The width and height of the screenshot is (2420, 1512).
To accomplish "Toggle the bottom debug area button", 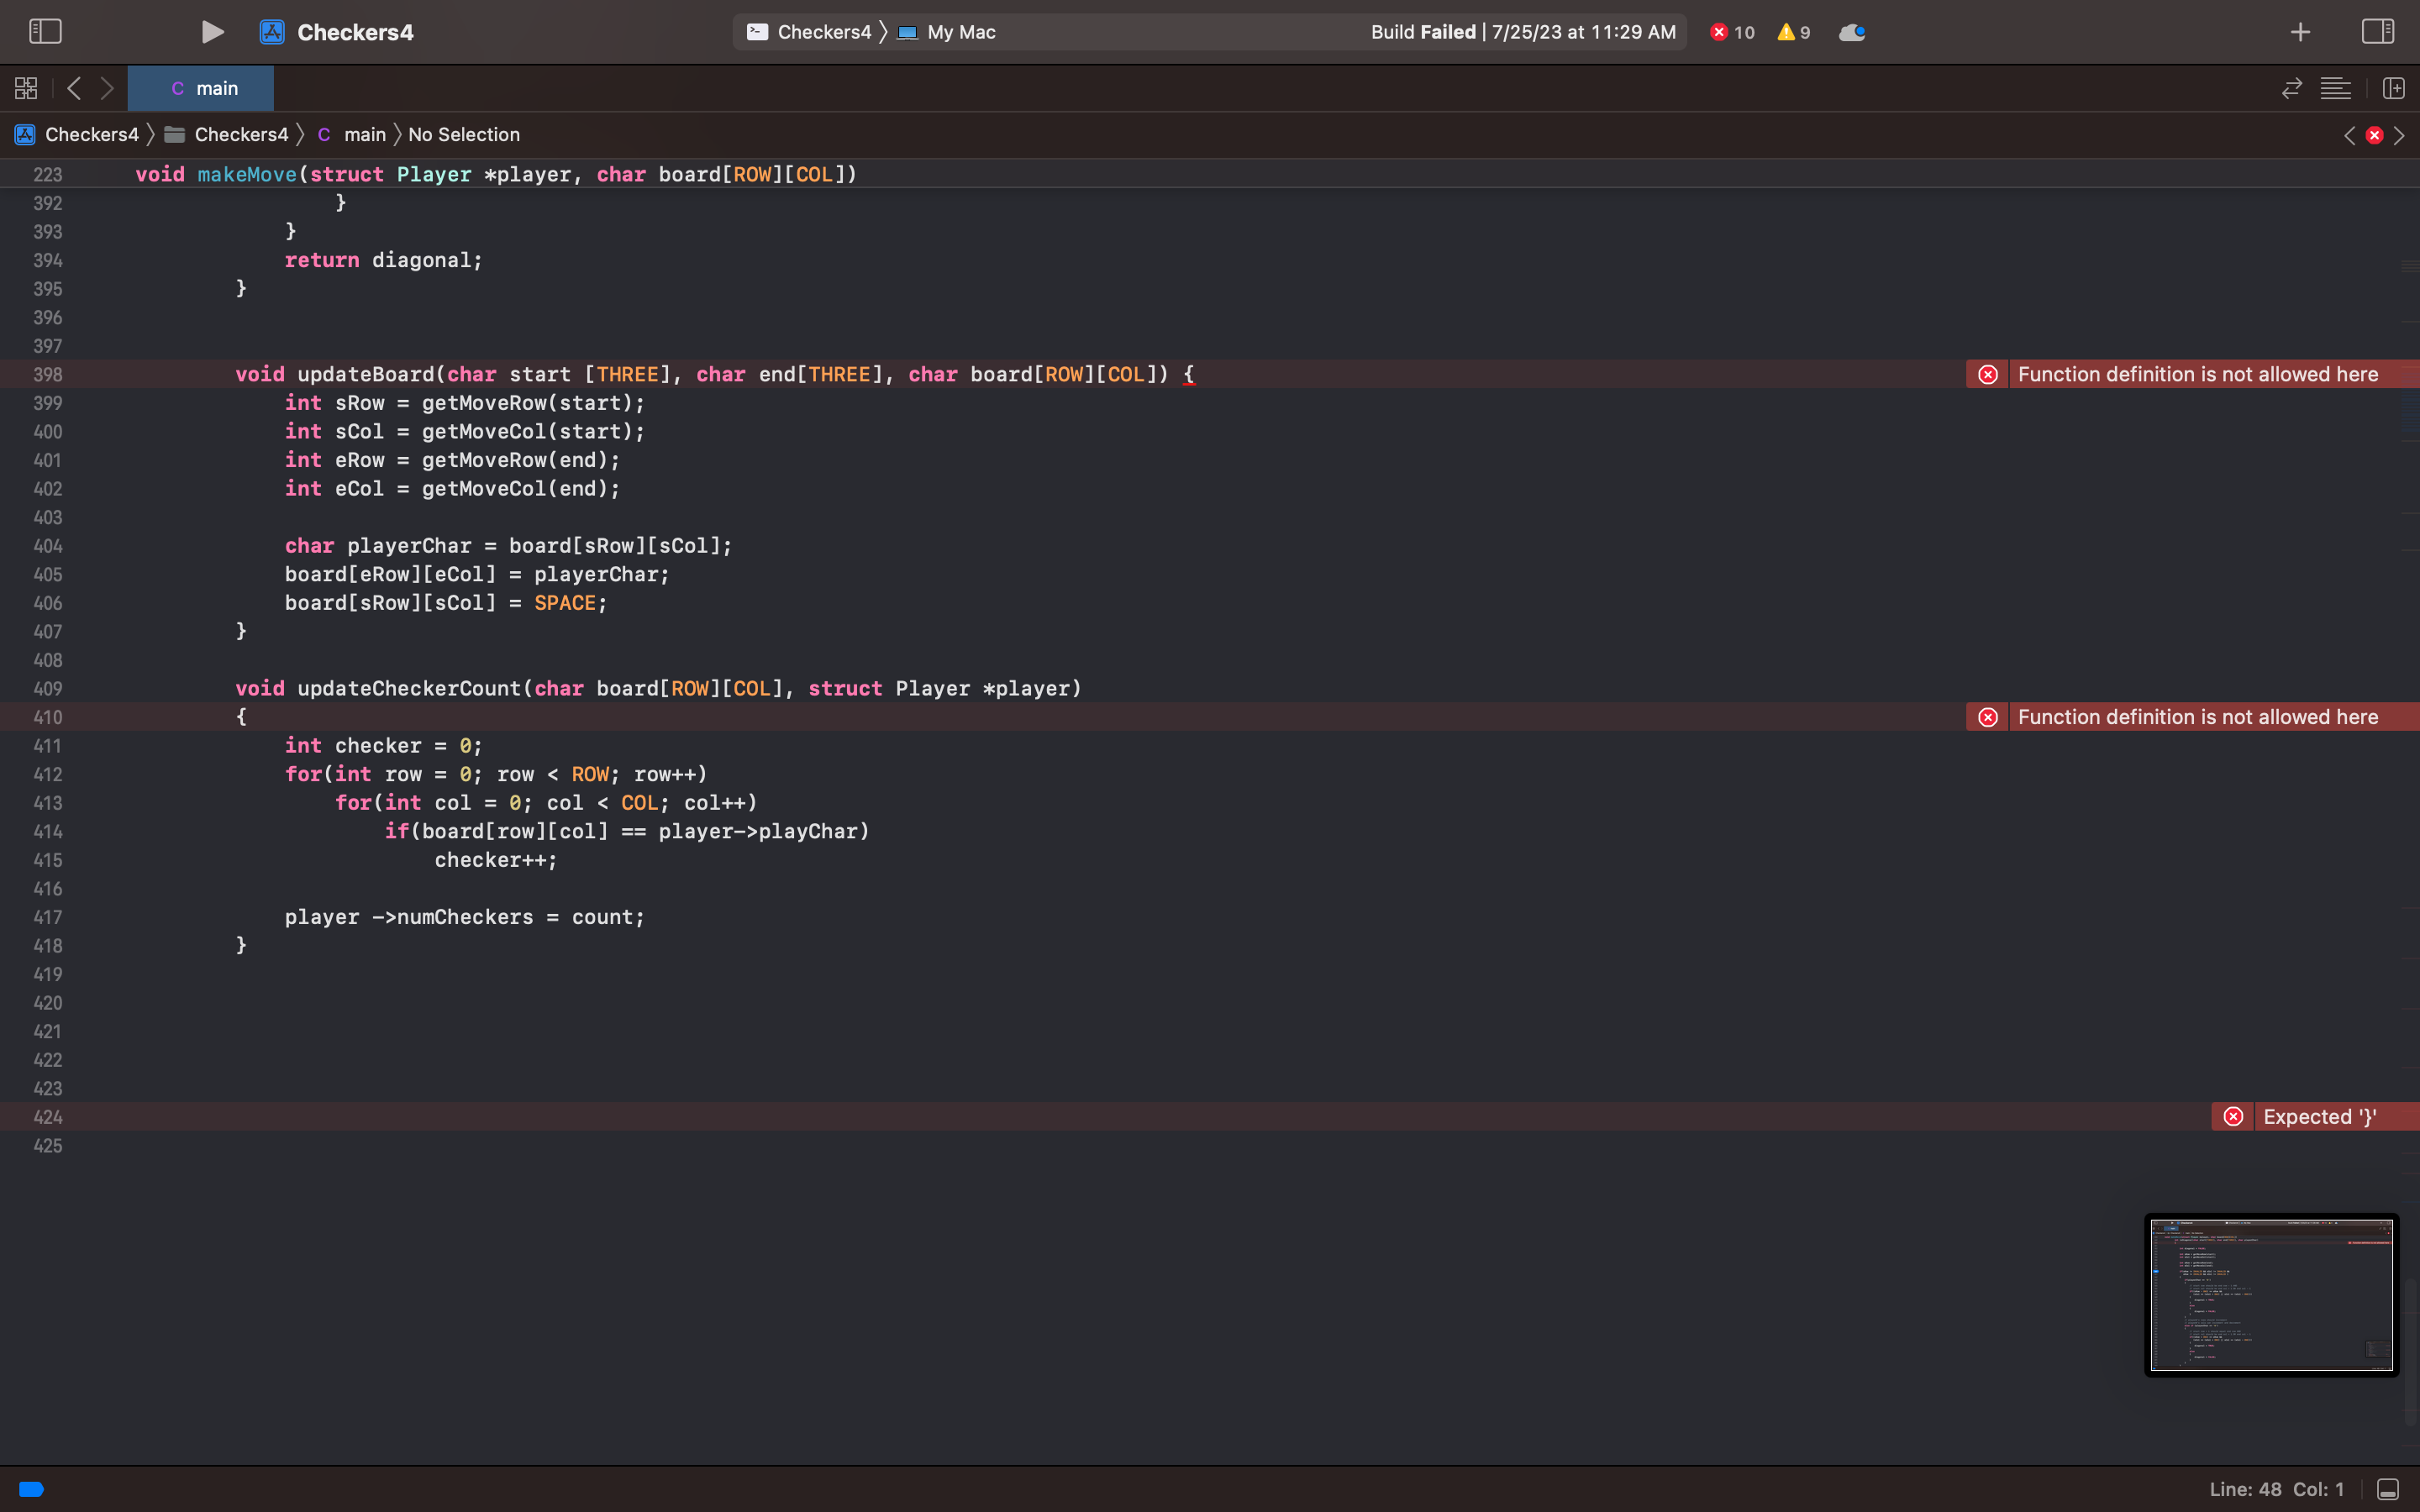I will pyautogui.click(x=2387, y=1489).
